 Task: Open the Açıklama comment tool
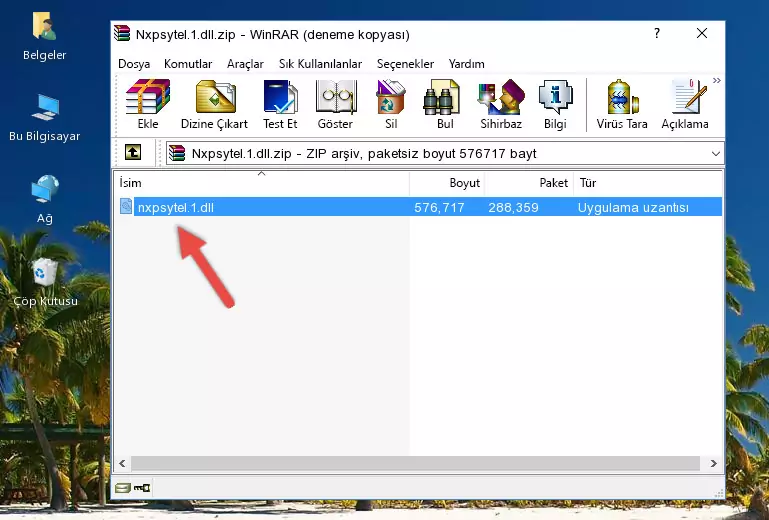[685, 104]
